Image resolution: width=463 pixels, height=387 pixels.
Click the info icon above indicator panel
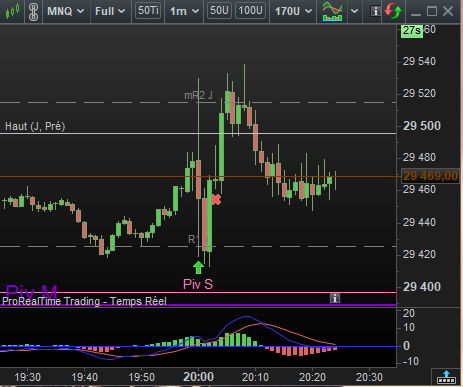[335, 298]
